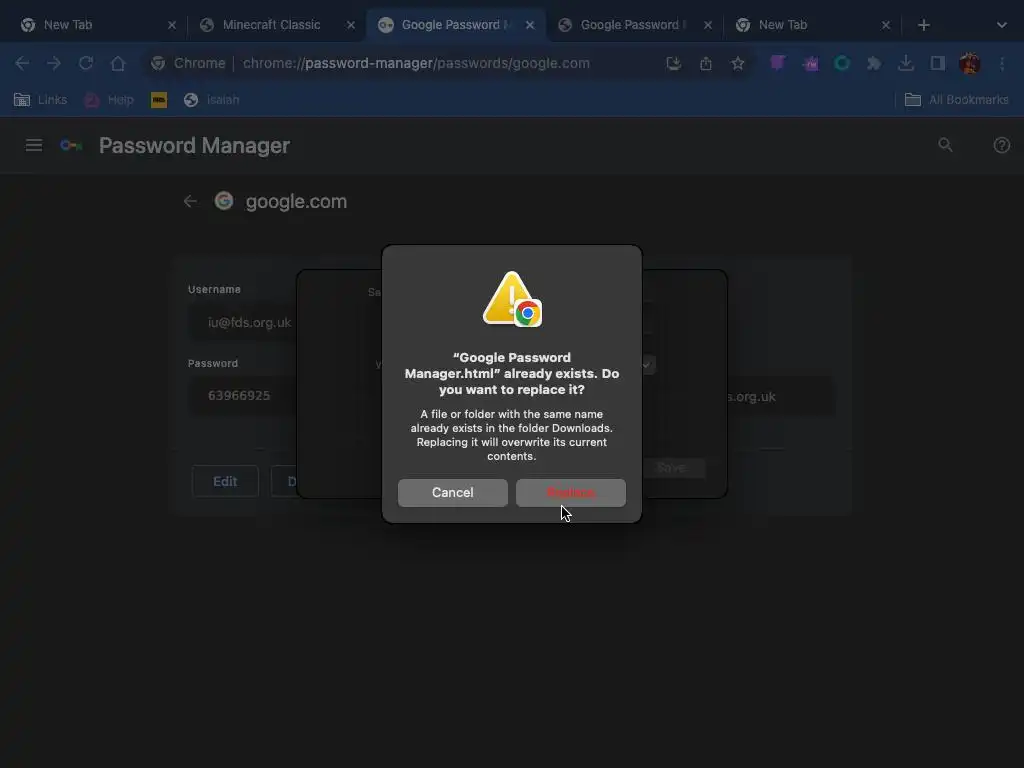Open the home page via house icon
1024x768 pixels.
(x=118, y=63)
